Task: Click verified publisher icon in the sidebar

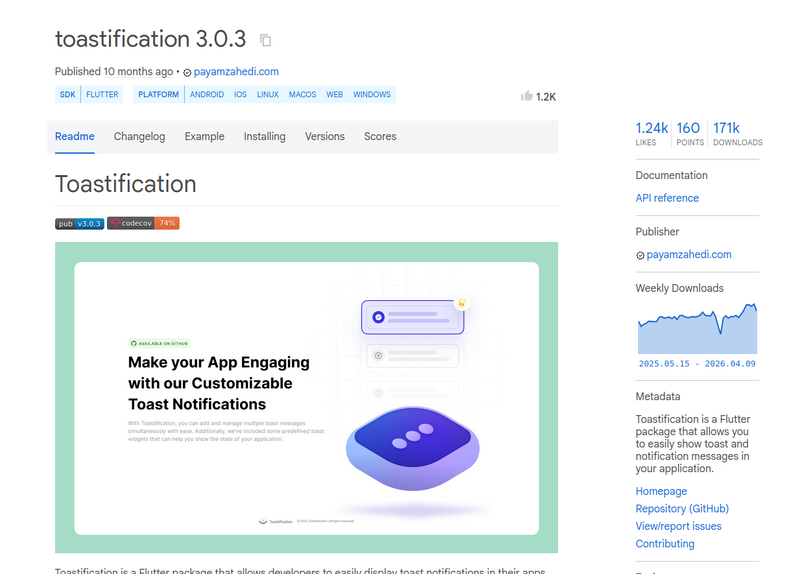Action: click(x=640, y=255)
